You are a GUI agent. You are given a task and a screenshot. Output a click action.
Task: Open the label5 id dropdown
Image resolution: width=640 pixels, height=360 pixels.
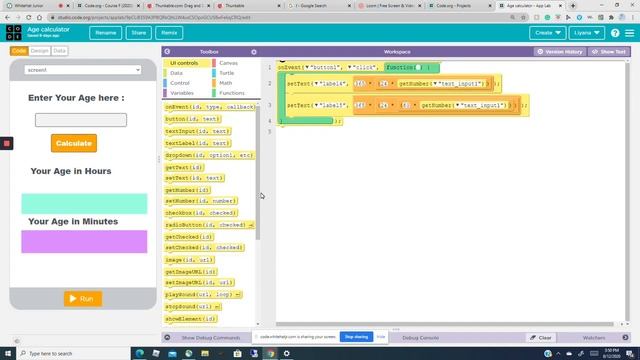[316, 105]
